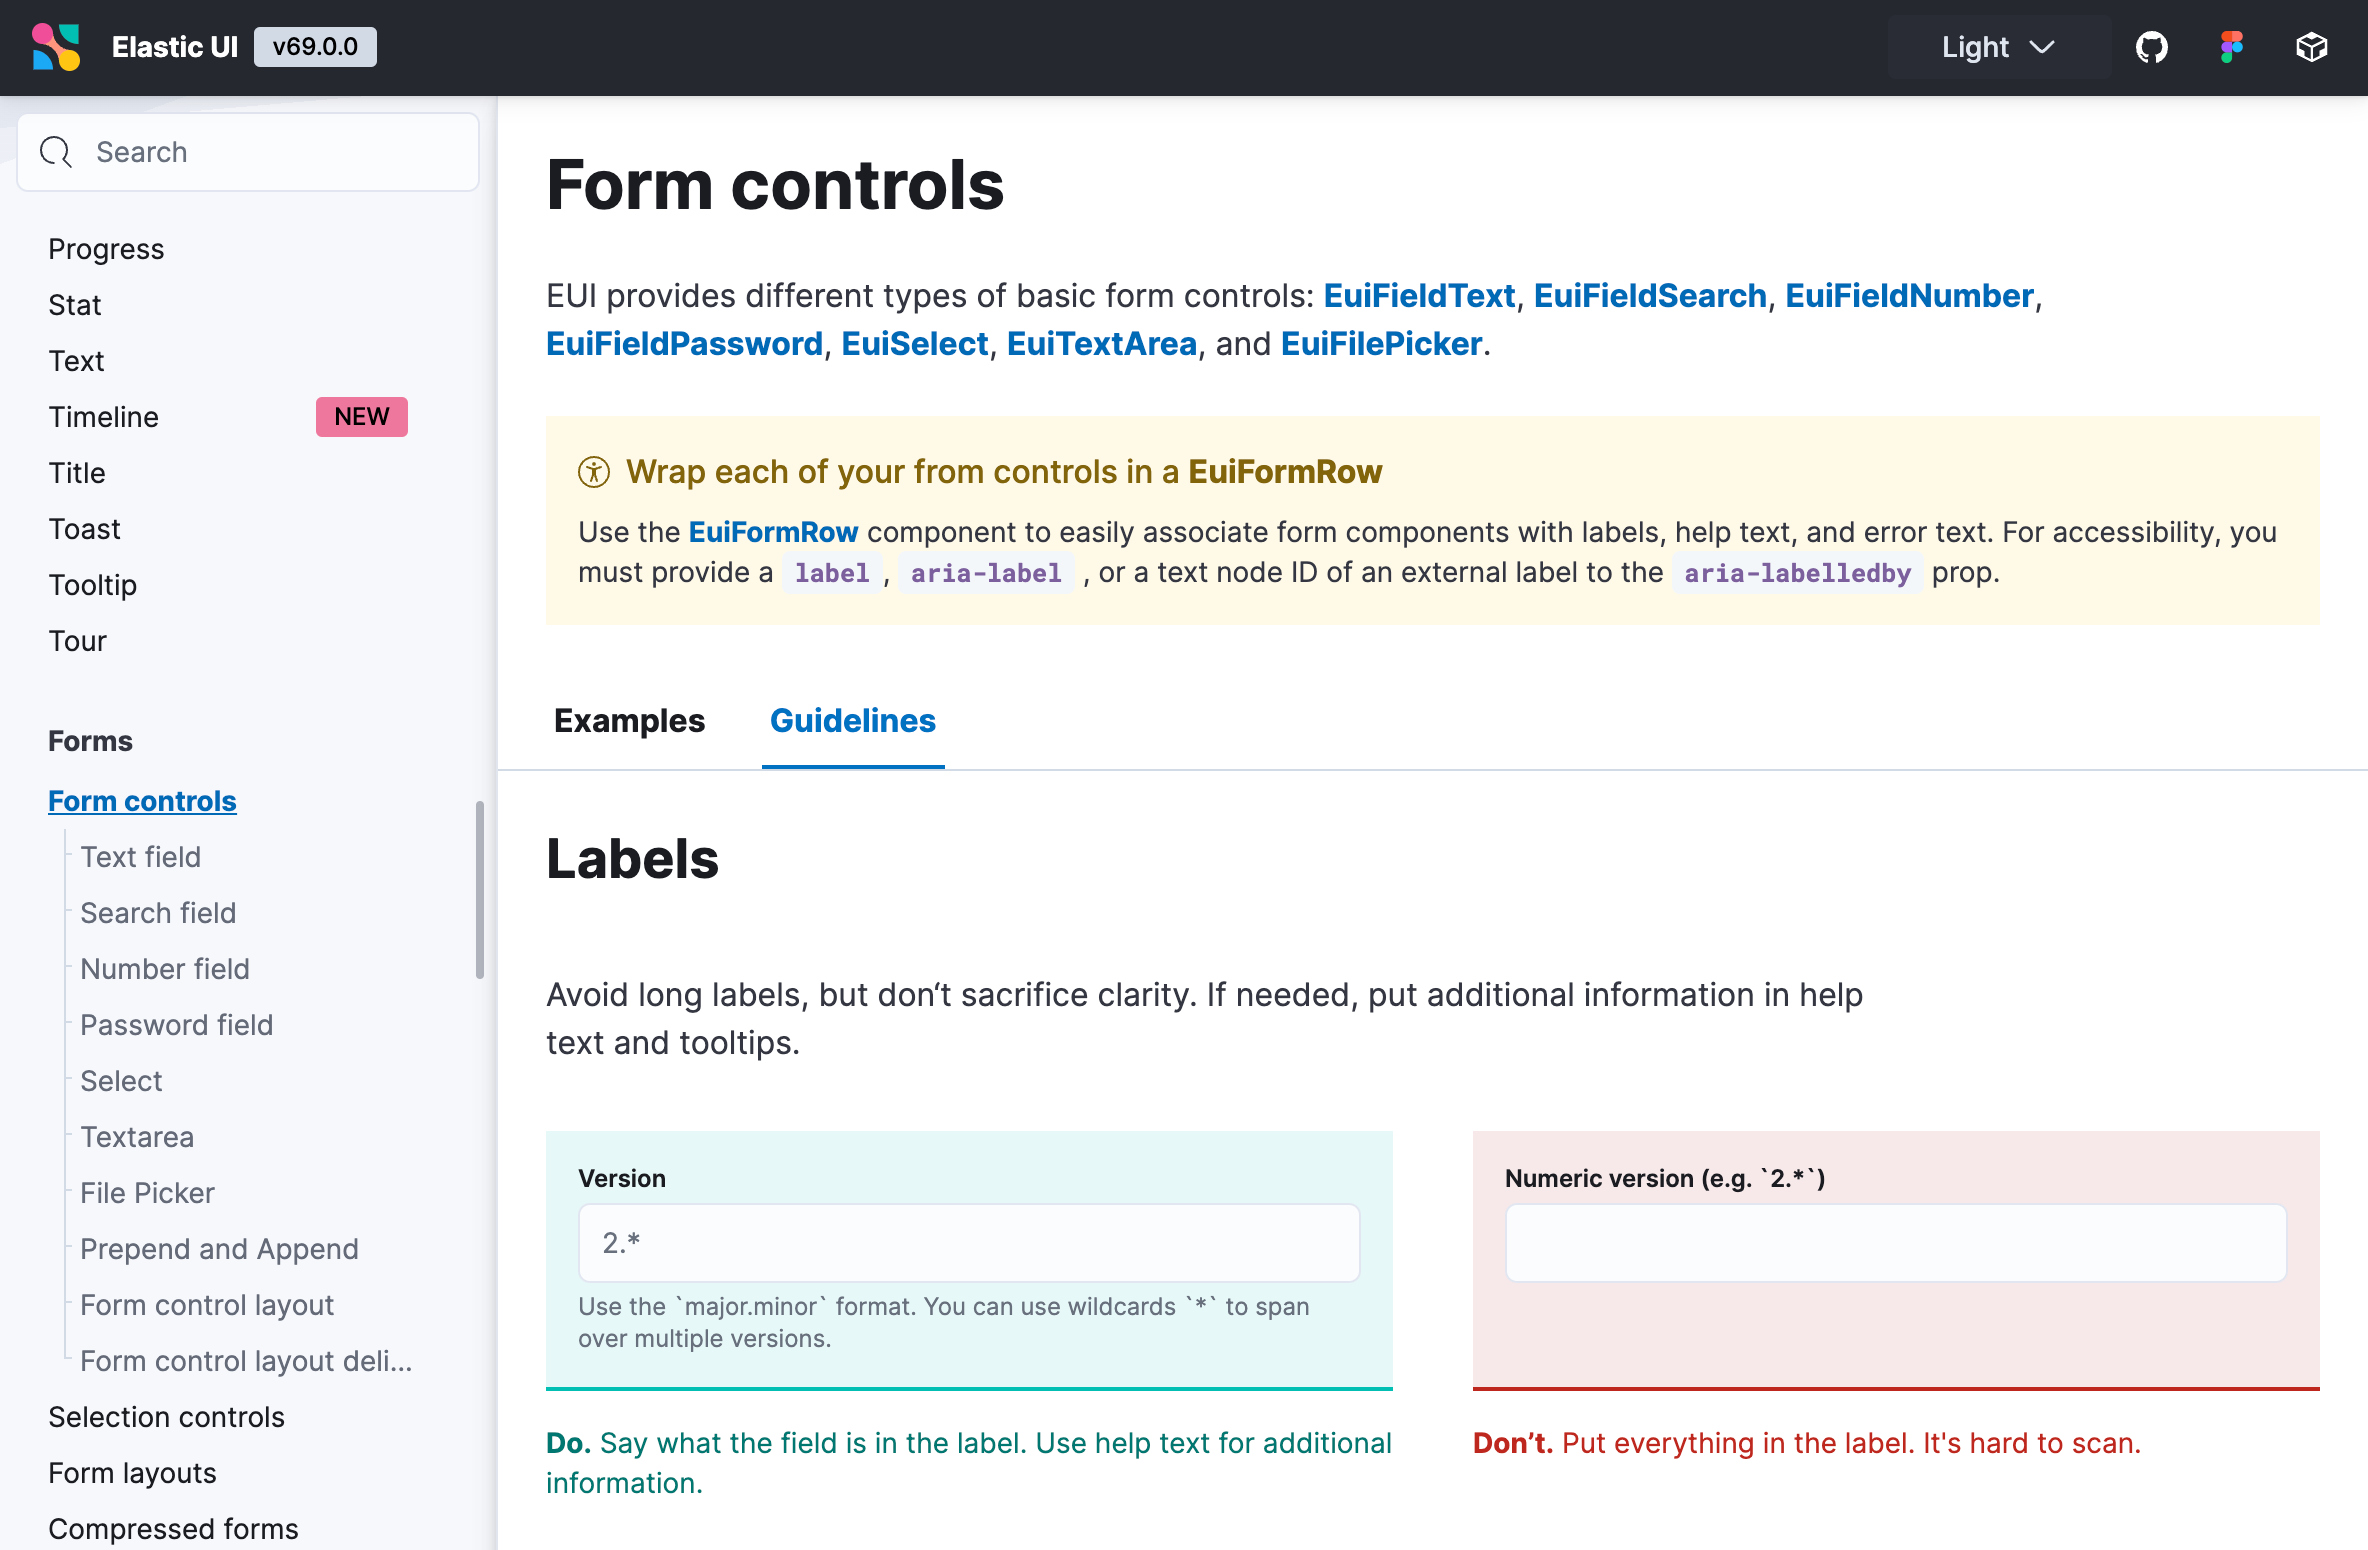Click the search magnifier icon
The height and width of the screenshot is (1550, 2368).
(56, 152)
